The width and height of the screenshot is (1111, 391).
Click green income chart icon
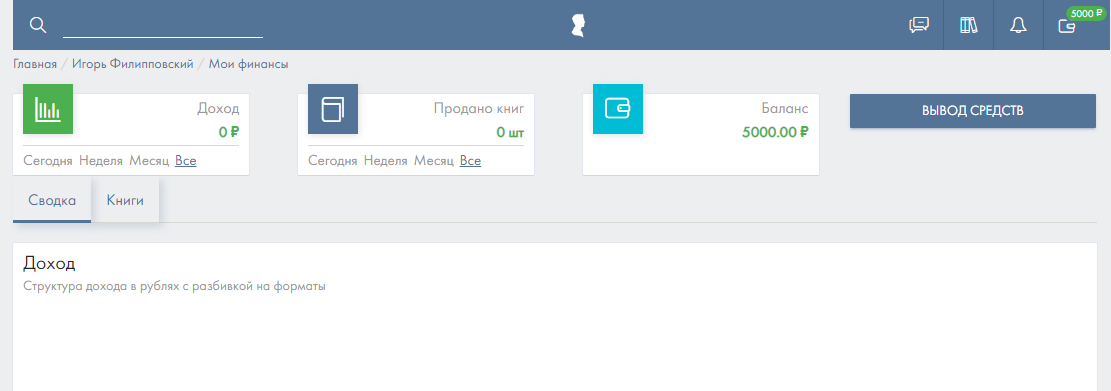pos(48,109)
